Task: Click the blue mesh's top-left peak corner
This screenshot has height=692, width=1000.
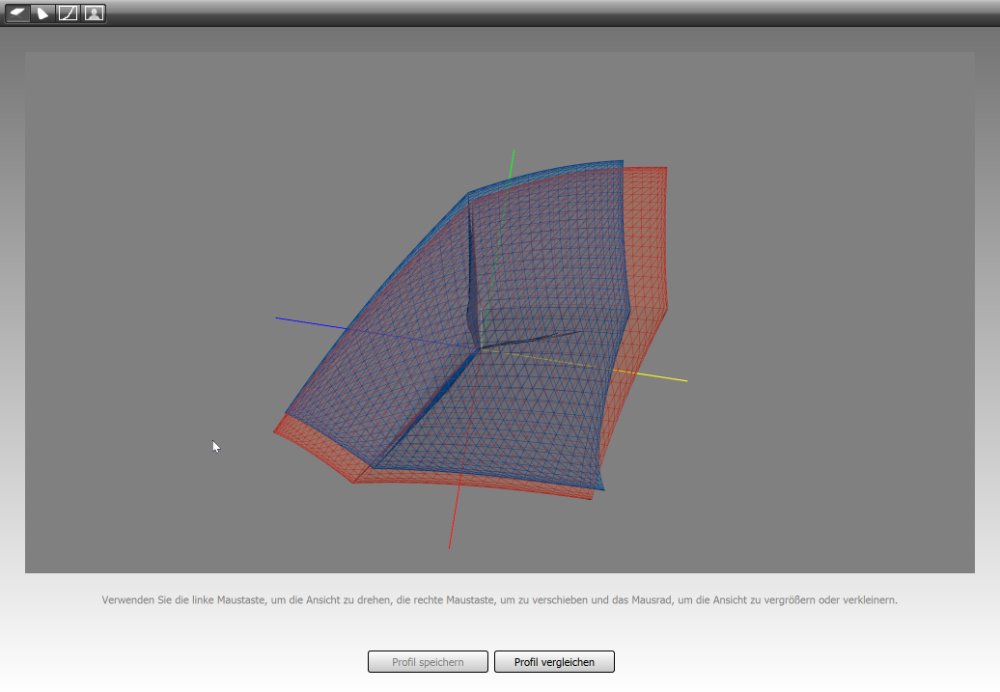Action: click(468, 193)
